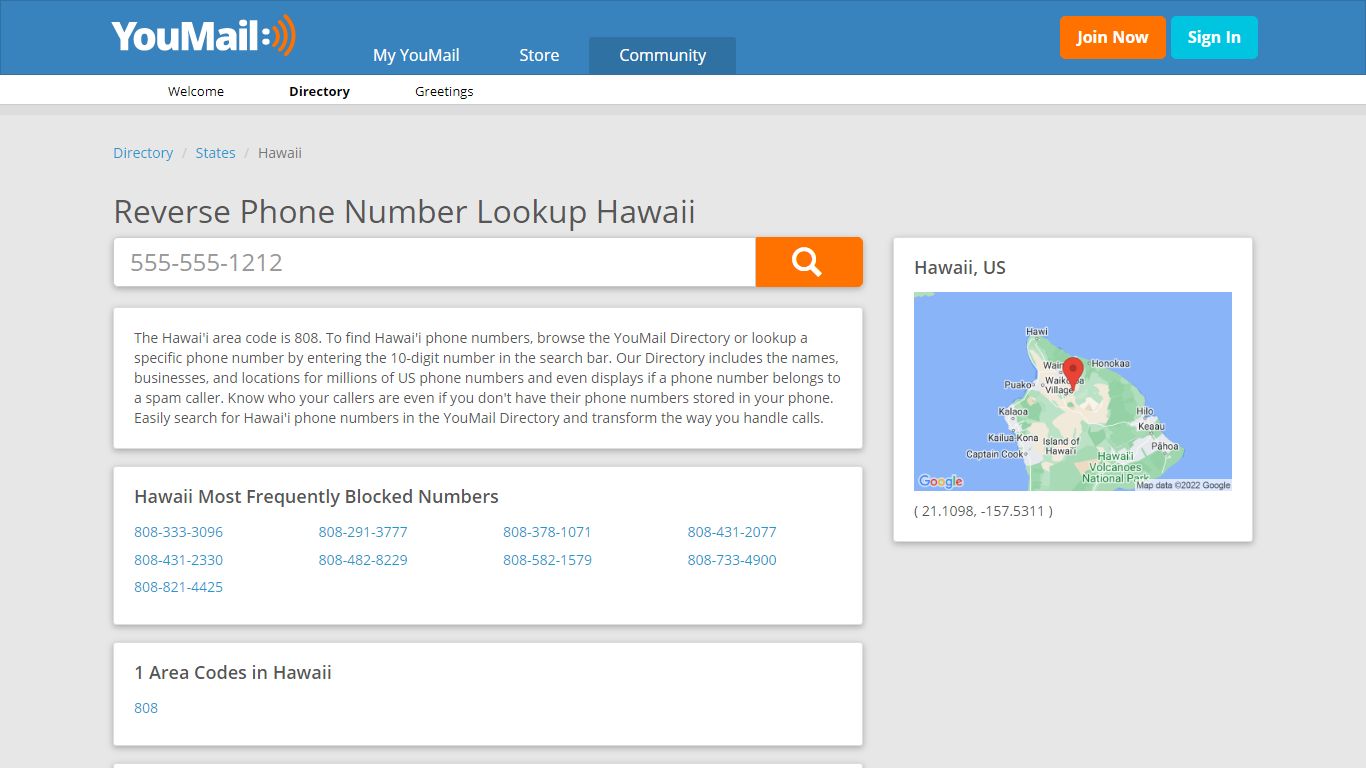Open the Greetings submenu item
This screenshot has height=768, width=1366.
[x=444, y=91]
